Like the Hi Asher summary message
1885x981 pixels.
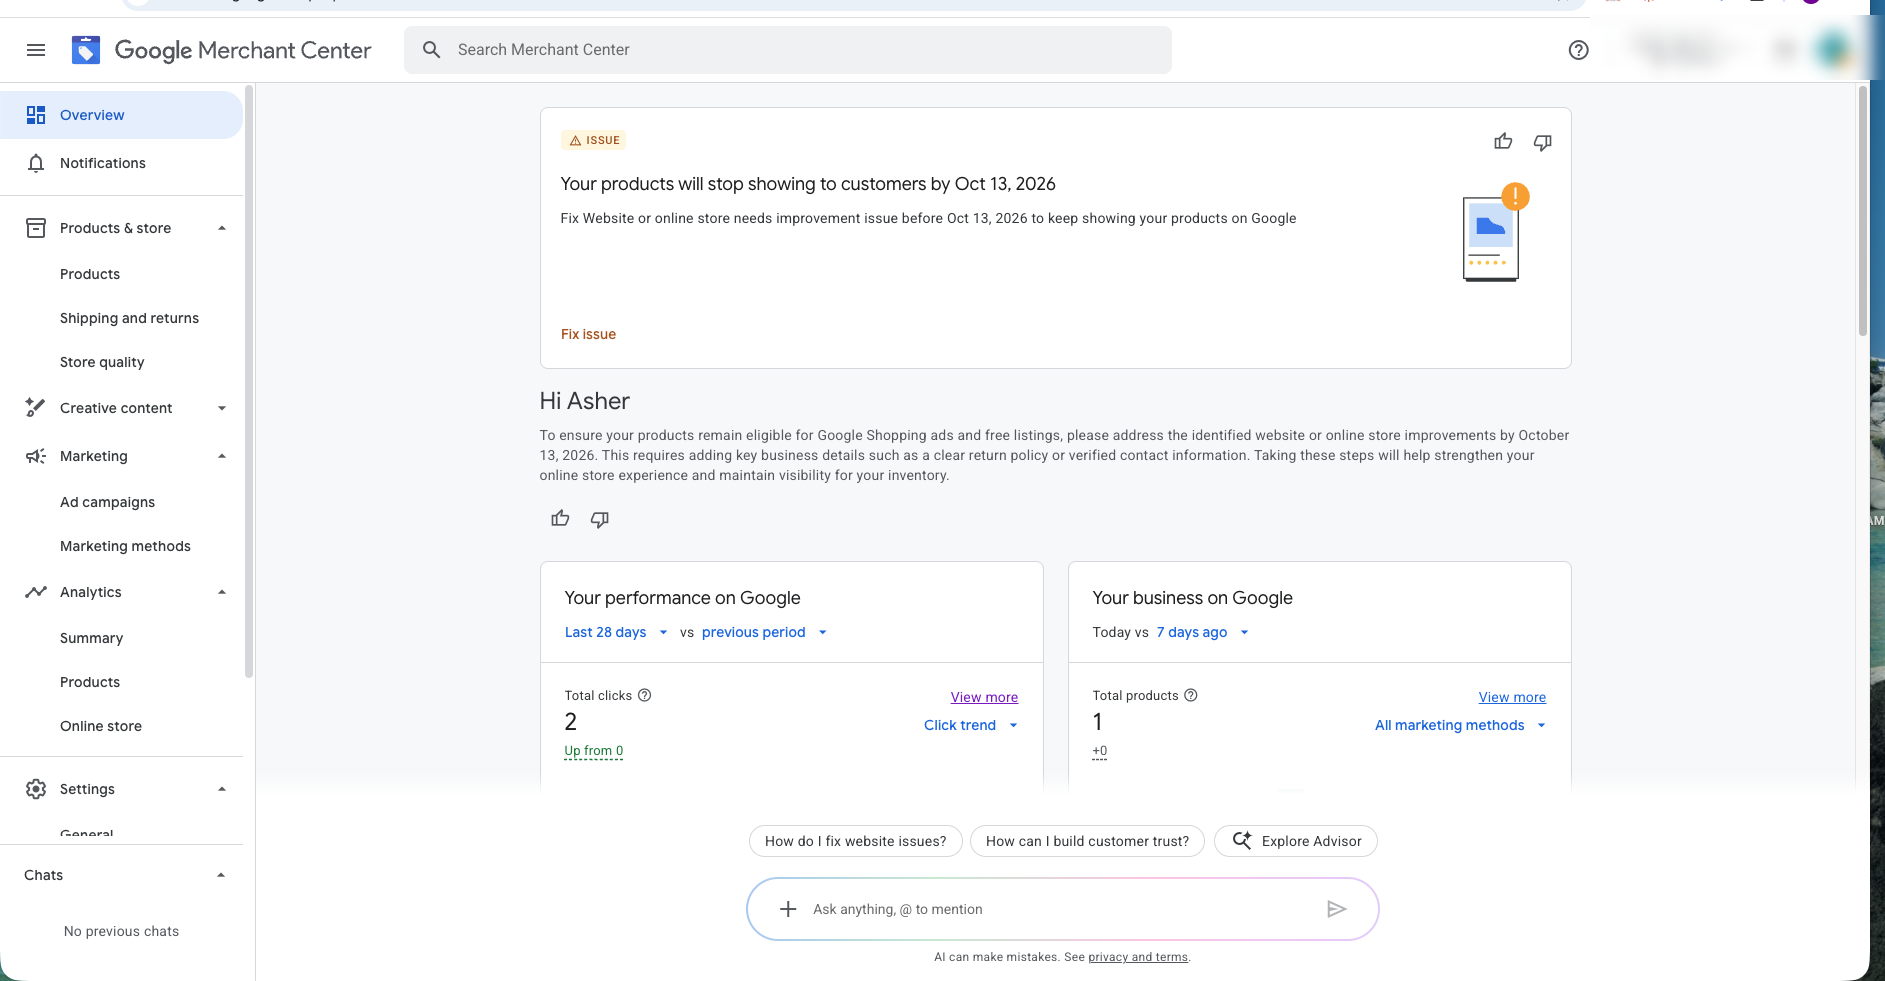tap(560, 518)
